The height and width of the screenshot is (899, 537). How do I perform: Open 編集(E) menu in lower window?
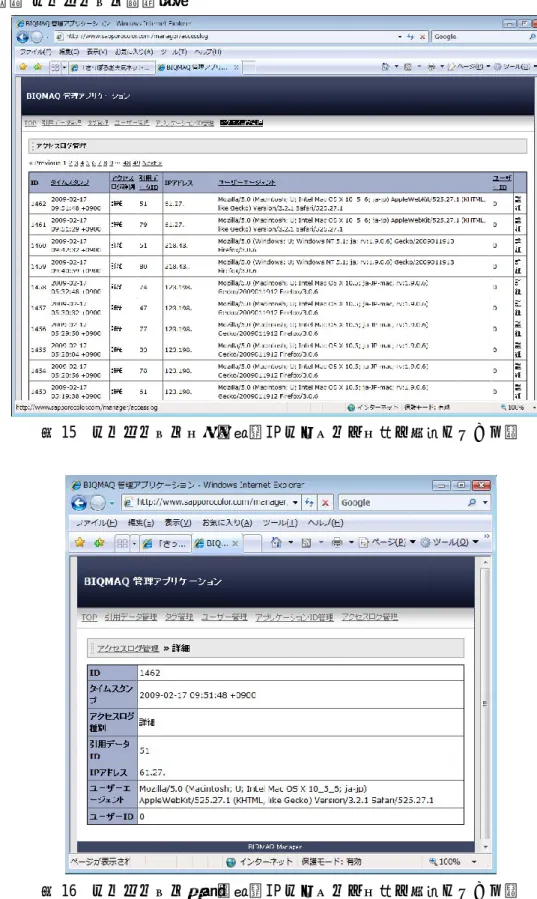[140, 523]
